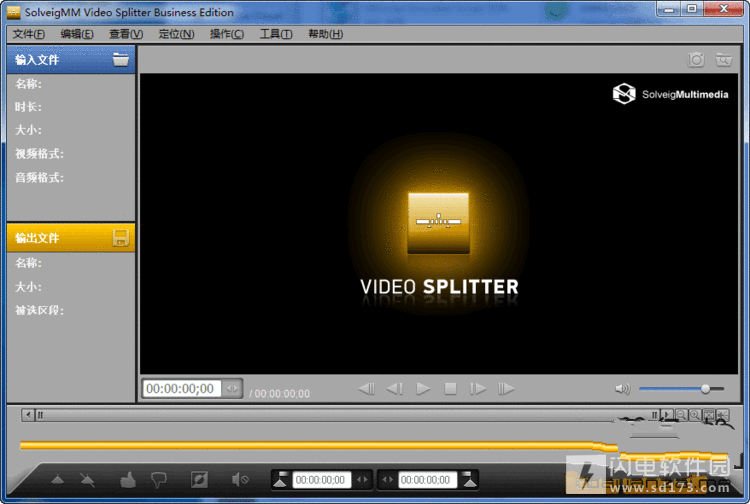Click the 音频格式: label in the input panel
Viewport: 750px width, 504px height.
tap(39, 177)
